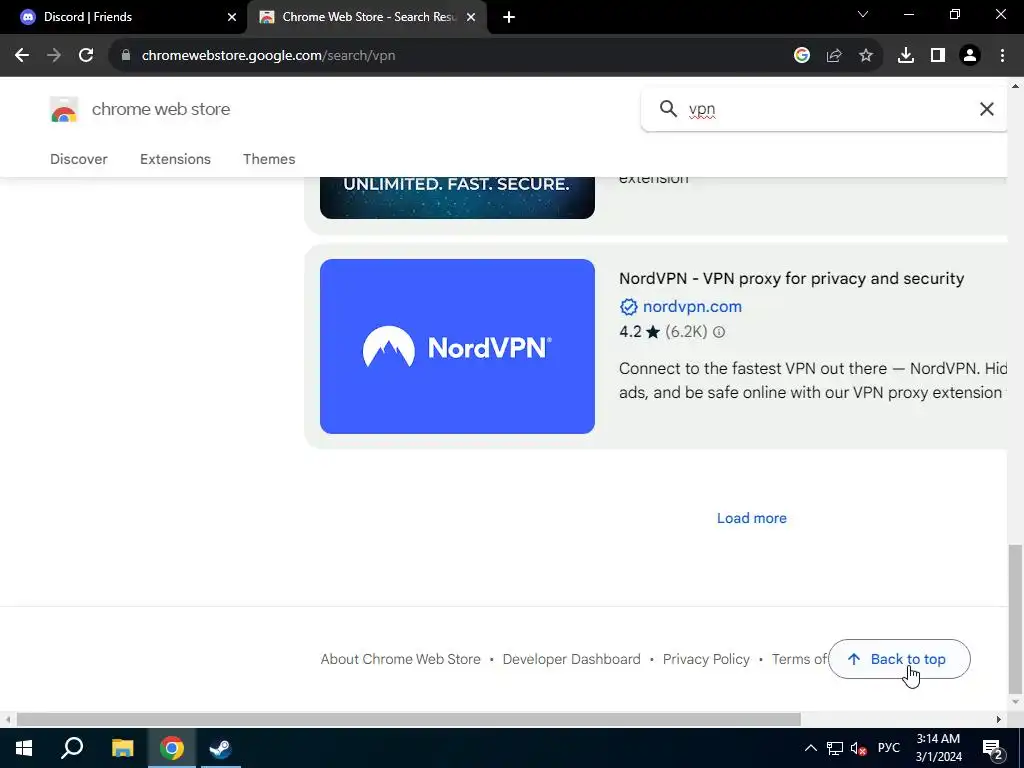This screenshot has height=768, width=1024.
Task: Open the Extensions section
Action: [175, 159]
